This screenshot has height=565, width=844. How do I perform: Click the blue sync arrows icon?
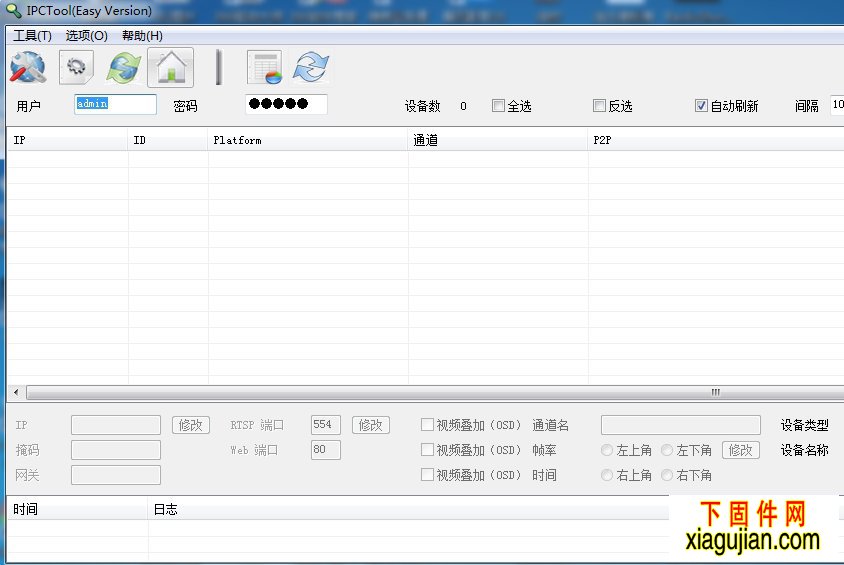tap(311, 67)
